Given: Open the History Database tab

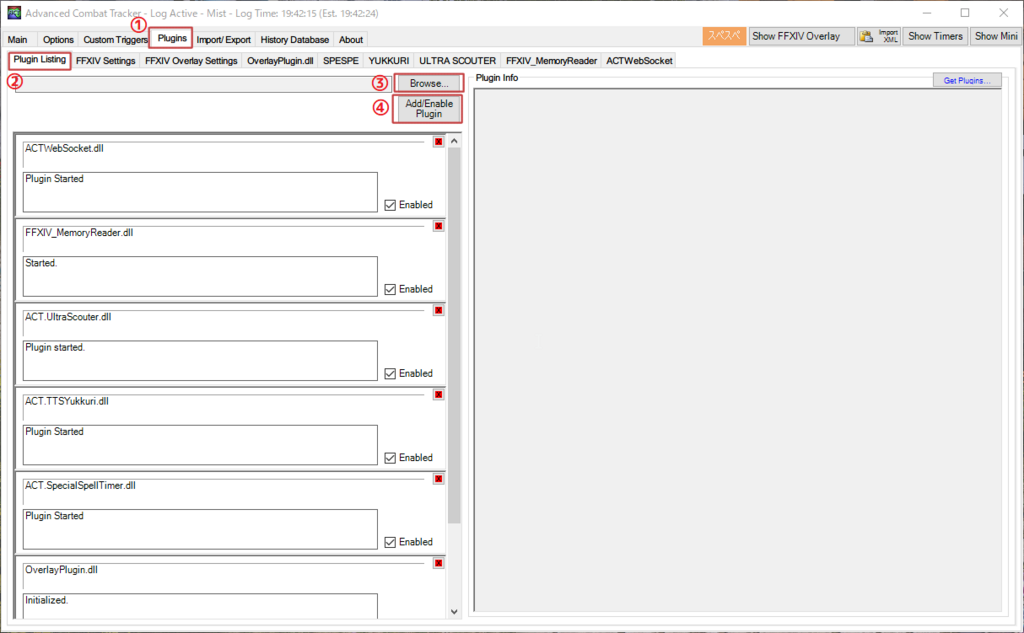Looking at the screenshot, I should pos(295,40).
